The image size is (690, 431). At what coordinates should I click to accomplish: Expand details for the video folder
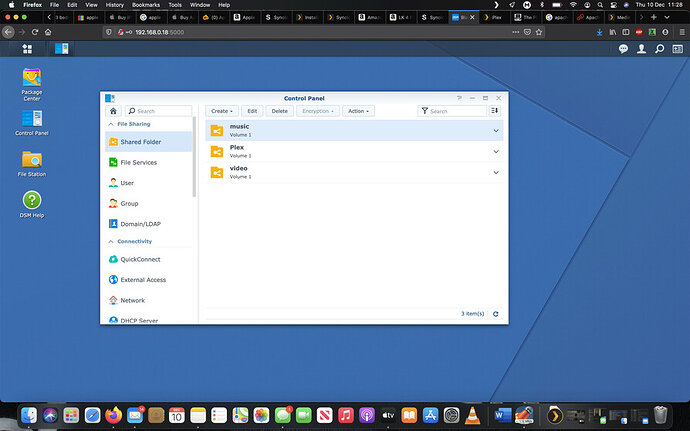click(x=496, y=173)
